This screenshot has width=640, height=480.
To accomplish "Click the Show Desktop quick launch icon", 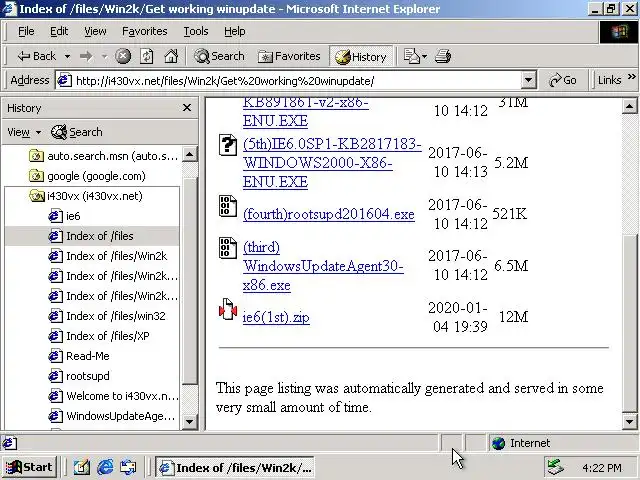I will coord(82,467).
